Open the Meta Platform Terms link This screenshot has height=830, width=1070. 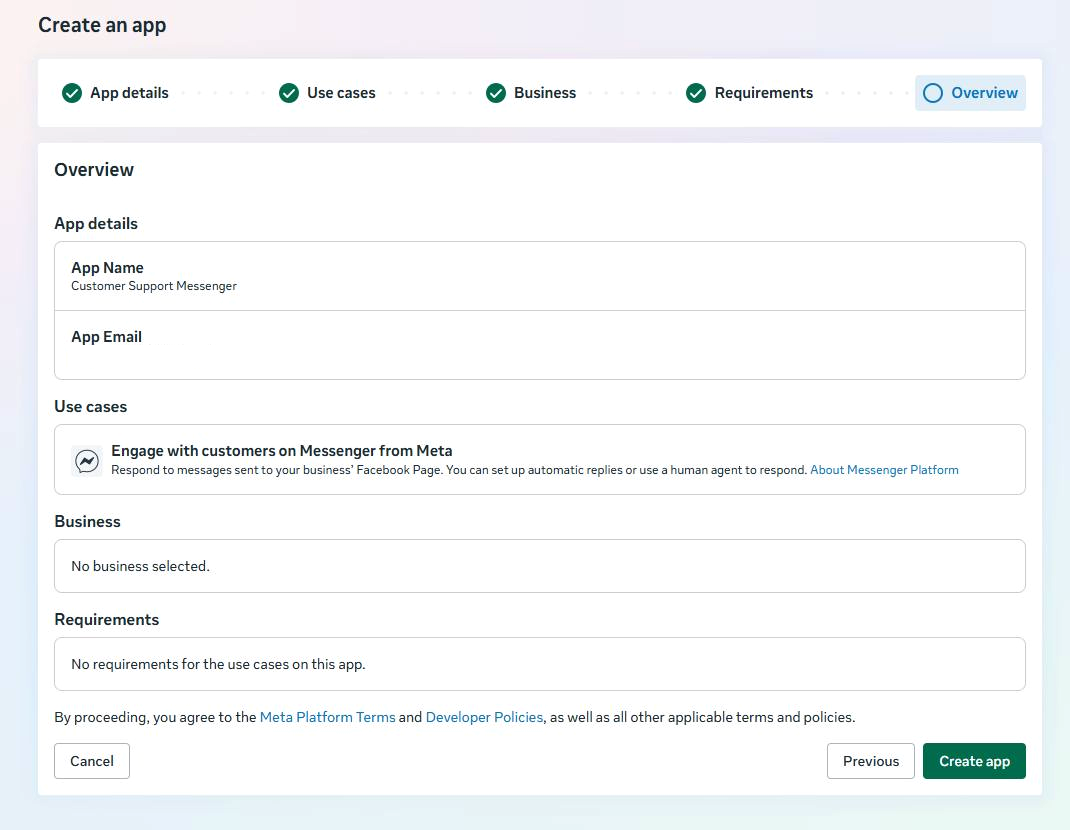tap(328, 717)
